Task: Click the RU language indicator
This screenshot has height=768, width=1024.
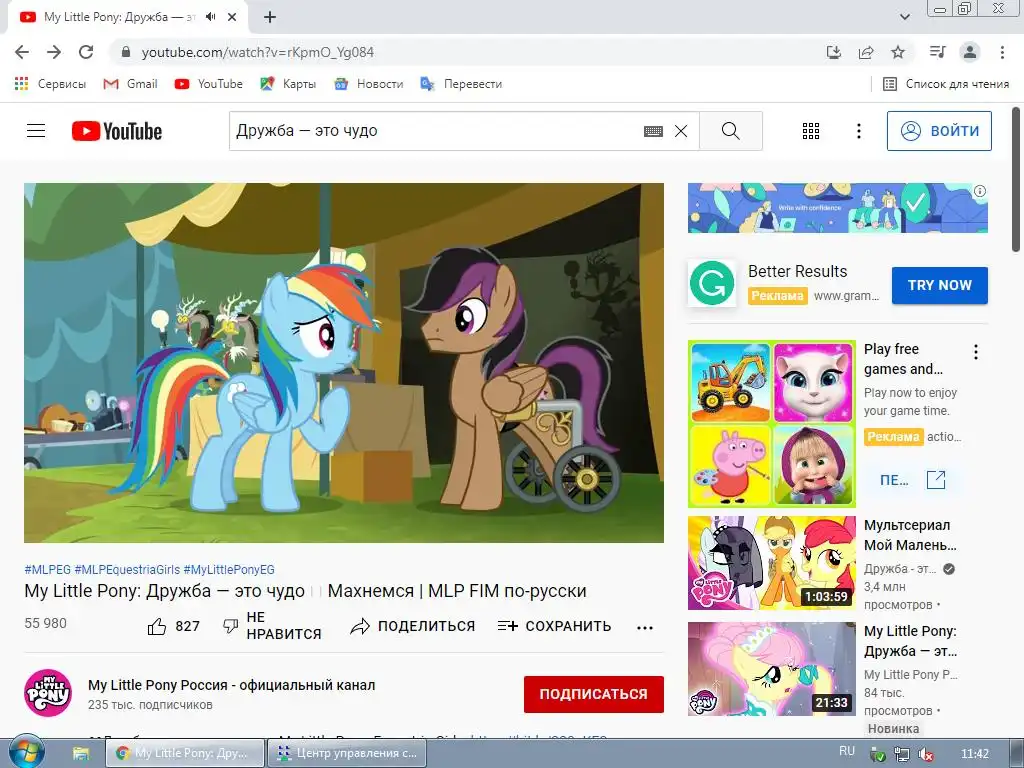Action: [x=847, y=751]
